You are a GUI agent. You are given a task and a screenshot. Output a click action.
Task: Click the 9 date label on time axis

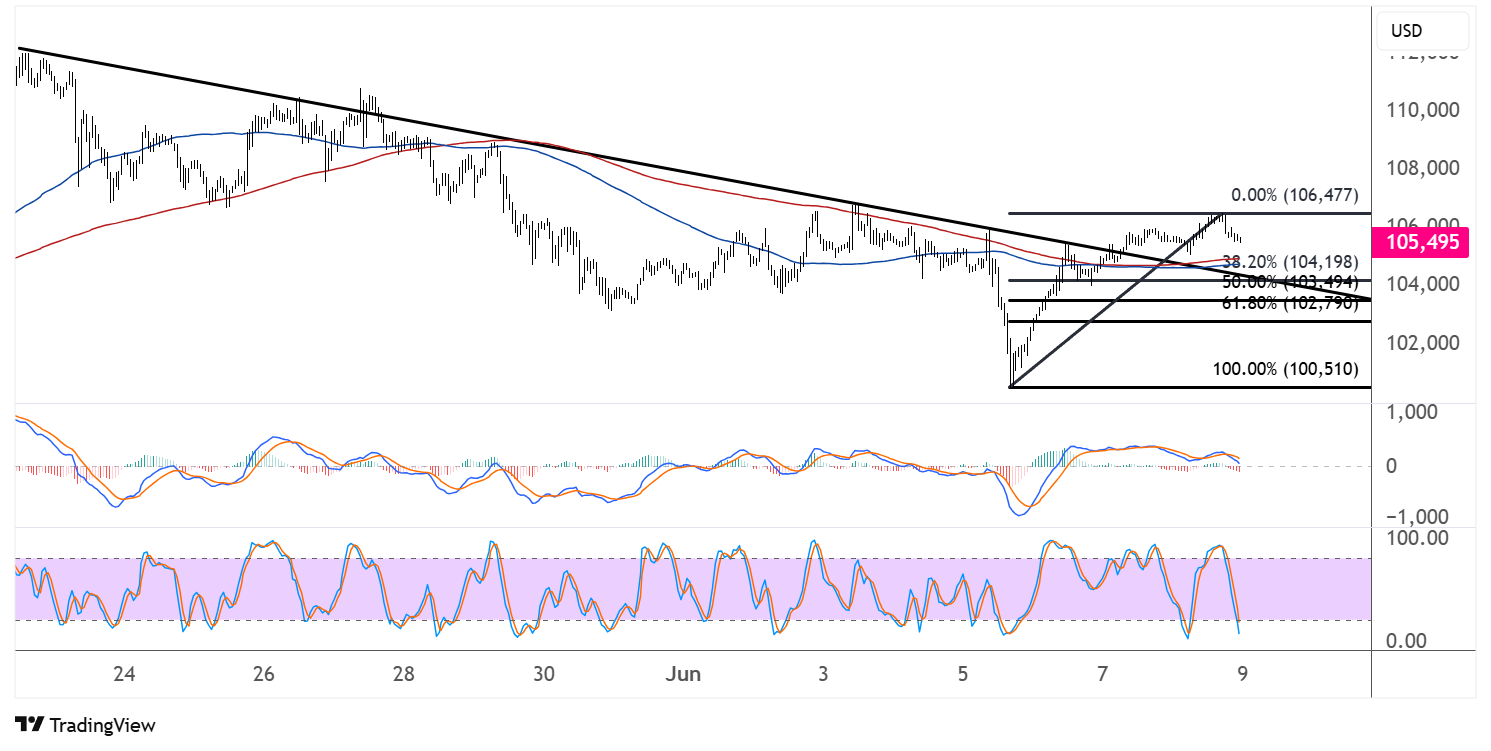click(x=1242, y=674)
